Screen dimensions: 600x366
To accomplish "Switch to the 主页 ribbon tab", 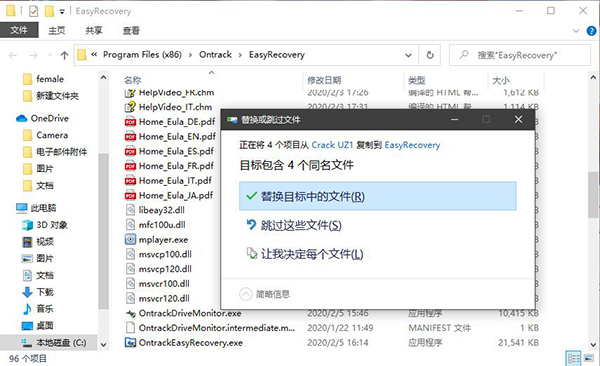I will (x=57, y=30).
